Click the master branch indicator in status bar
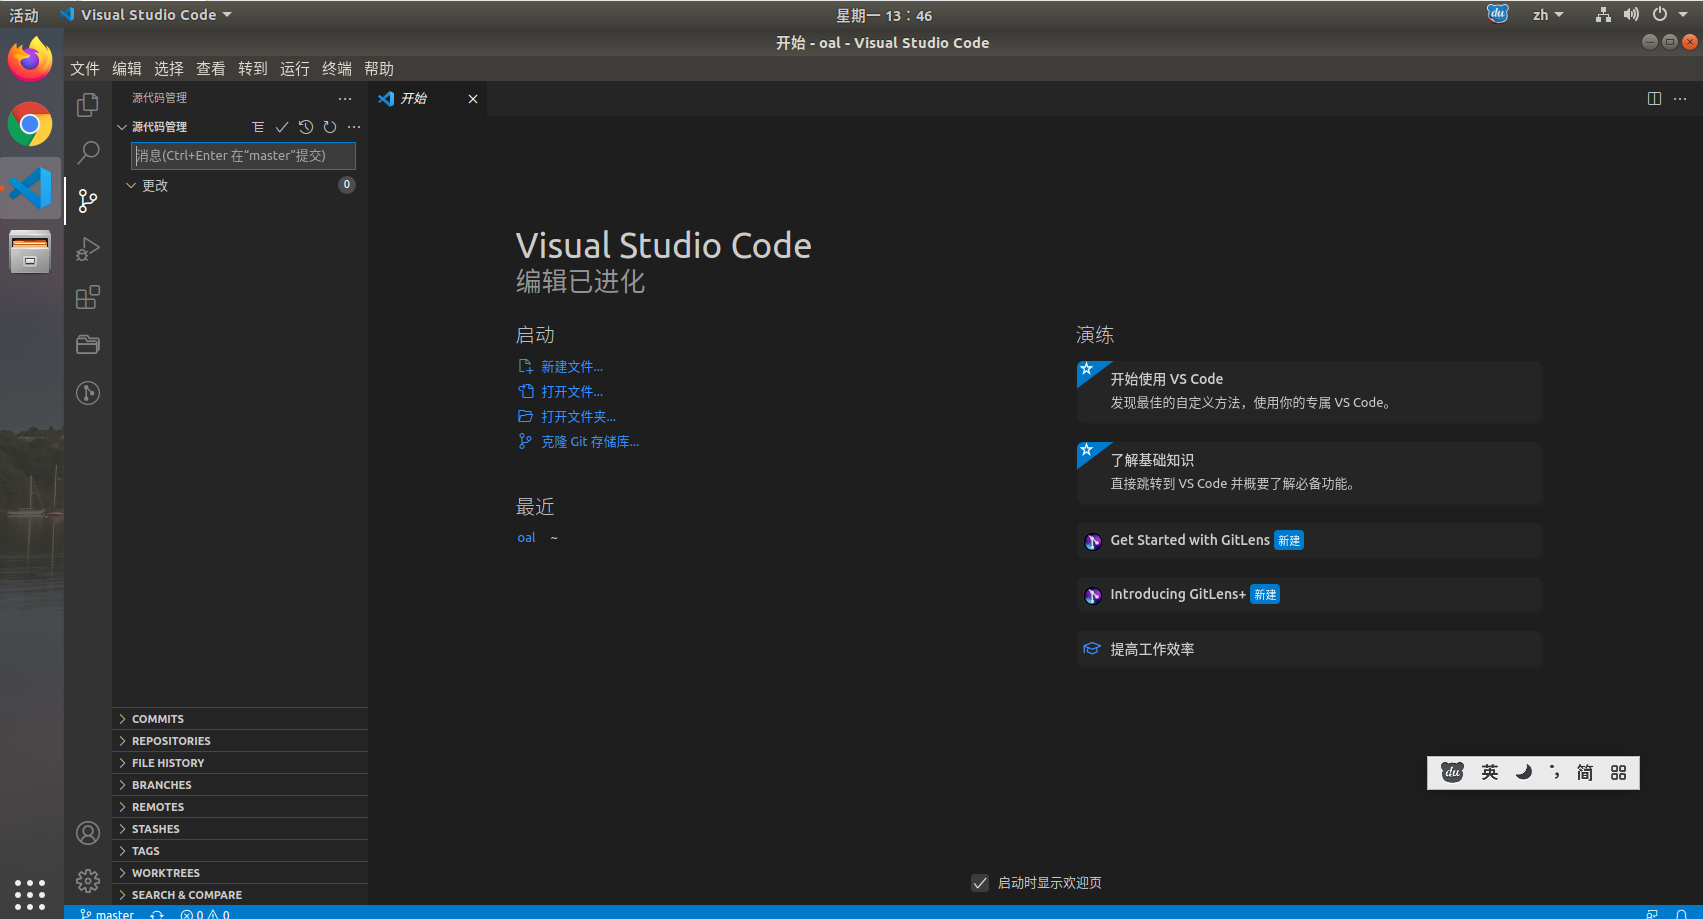The width and height of the screenshot is (1703, 919). click(106, 913)
